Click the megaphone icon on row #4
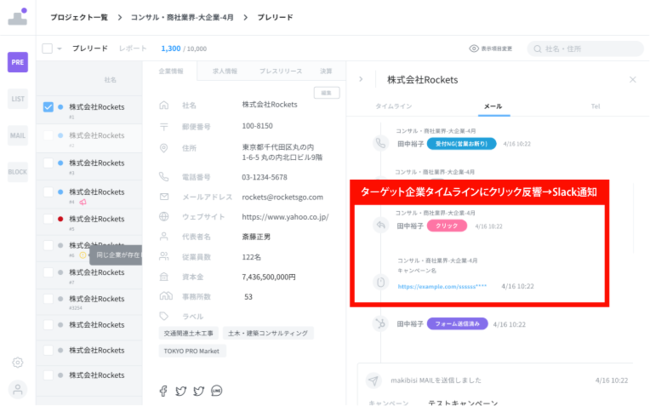 click(x=83, y=202)
